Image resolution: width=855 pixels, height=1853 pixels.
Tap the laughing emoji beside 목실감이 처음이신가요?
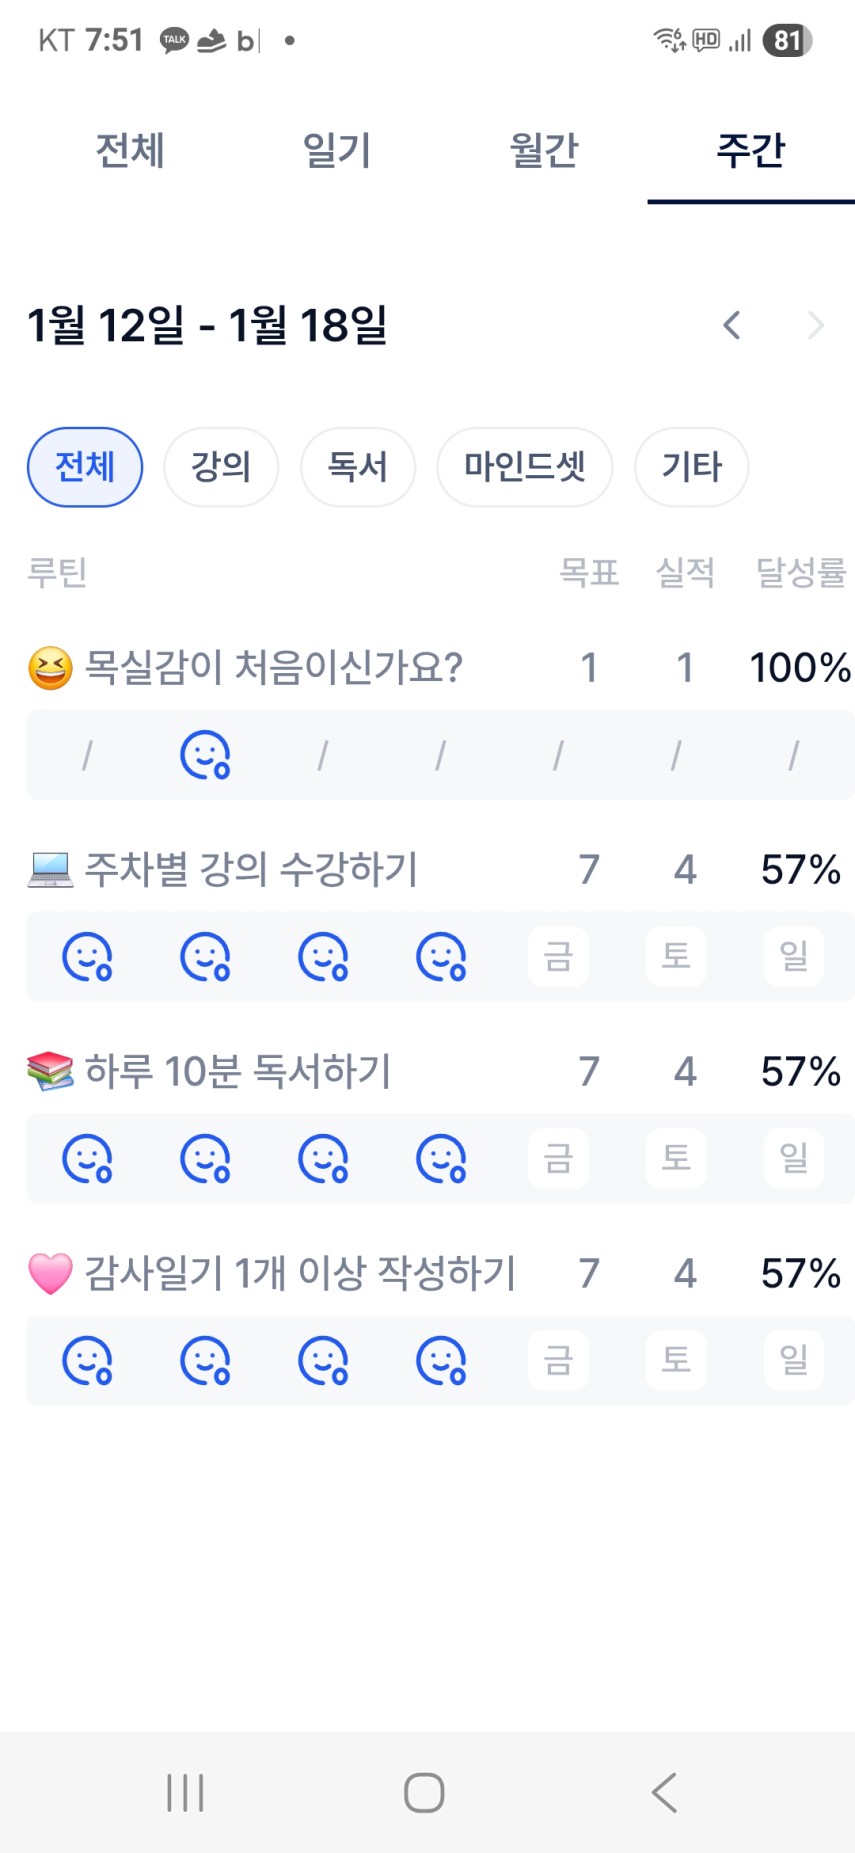[x=50, y=668]
